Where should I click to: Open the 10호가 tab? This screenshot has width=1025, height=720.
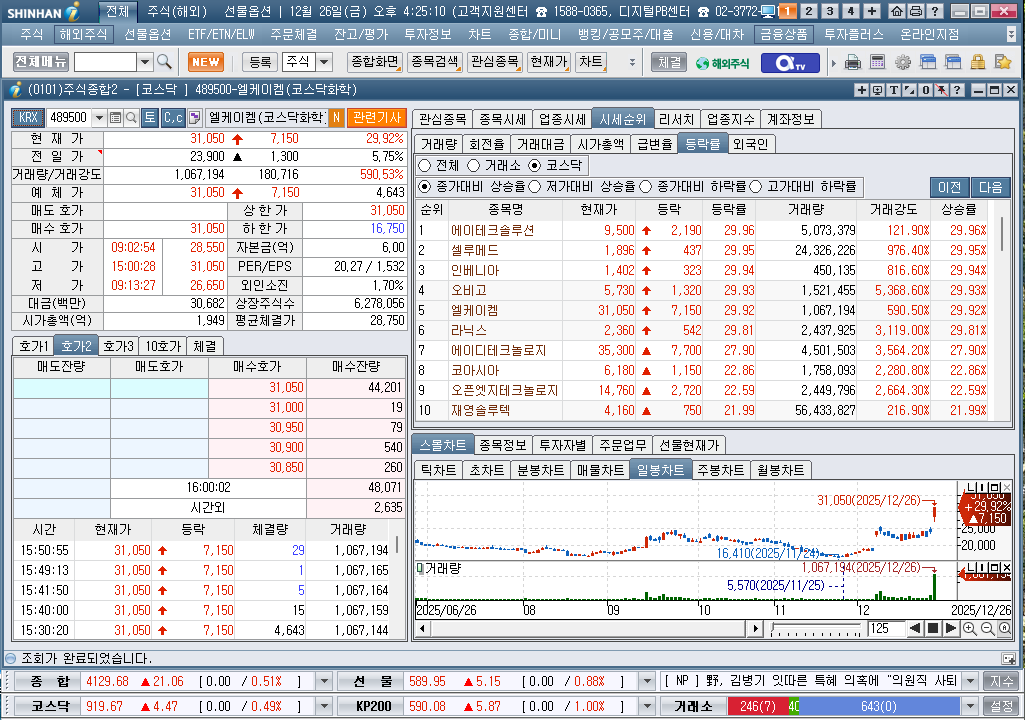[162, 346]
